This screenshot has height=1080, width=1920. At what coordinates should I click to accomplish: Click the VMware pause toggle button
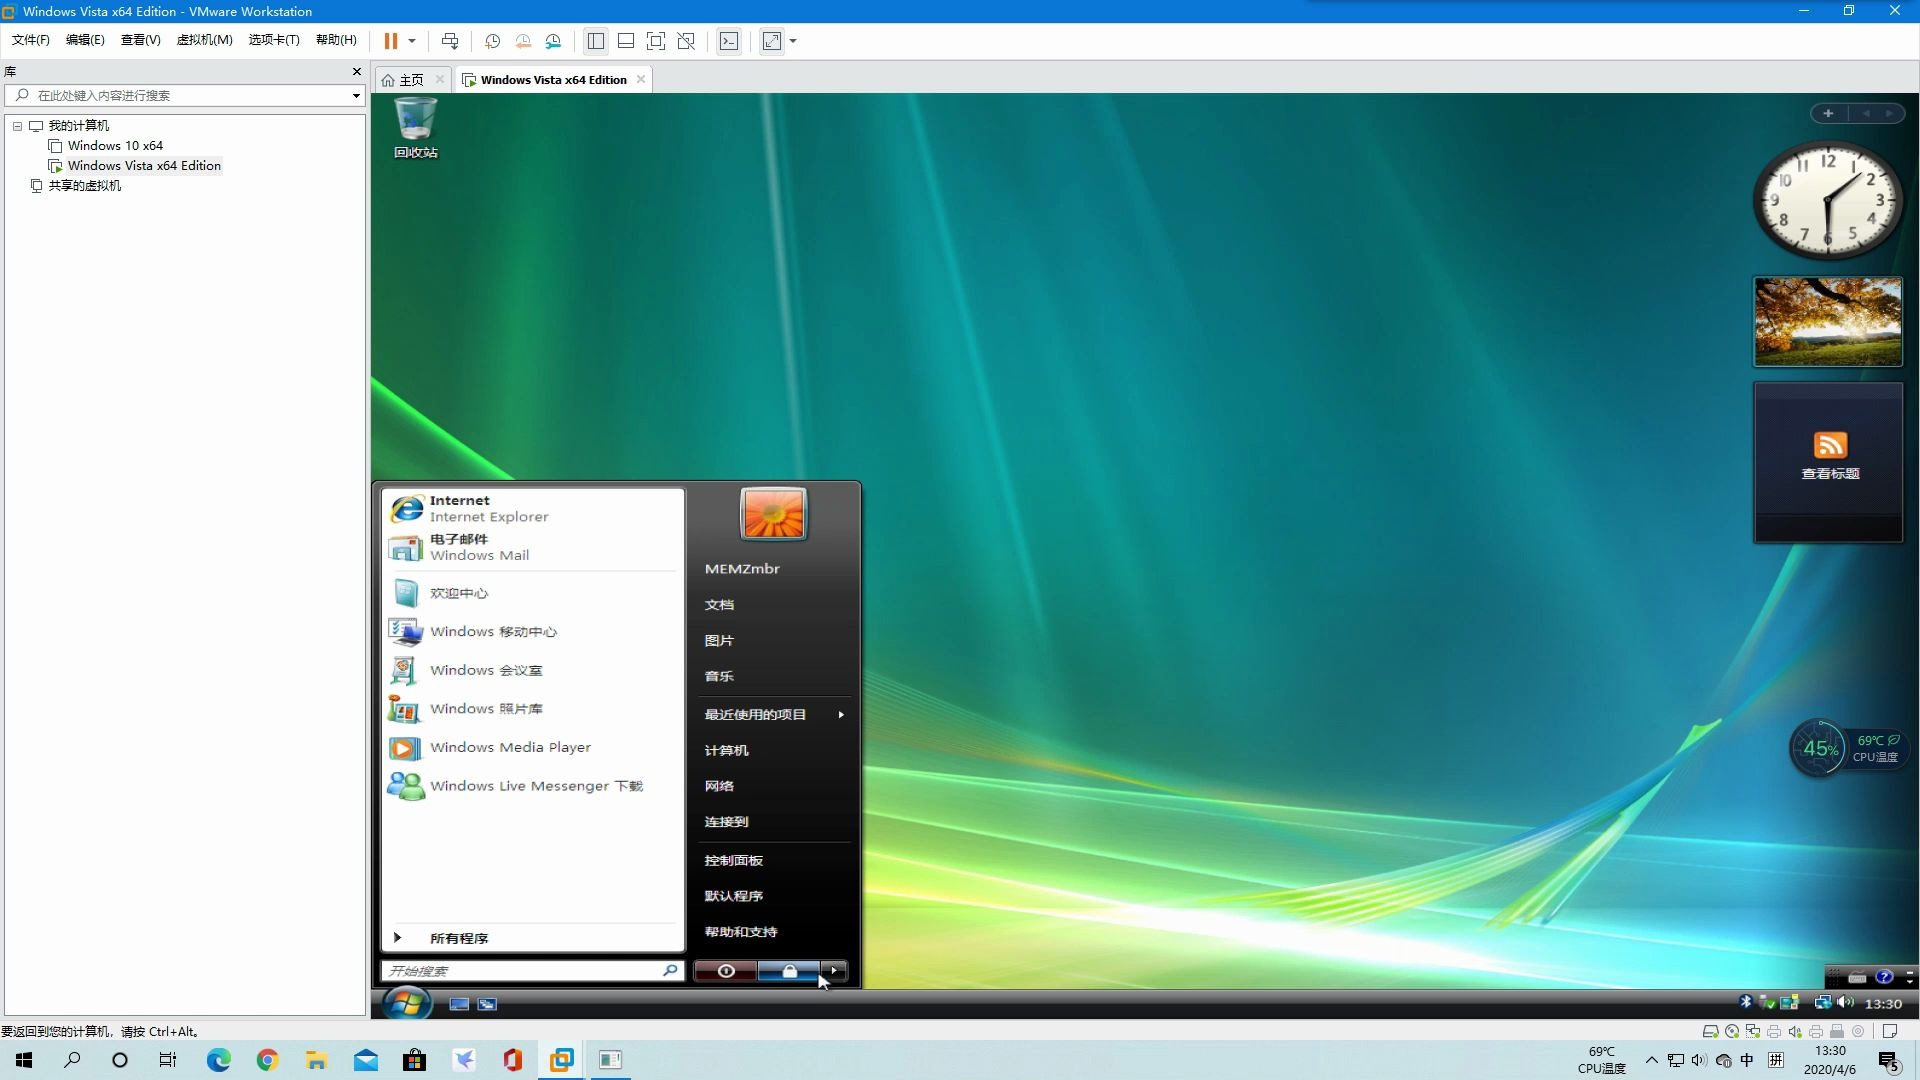390,41
